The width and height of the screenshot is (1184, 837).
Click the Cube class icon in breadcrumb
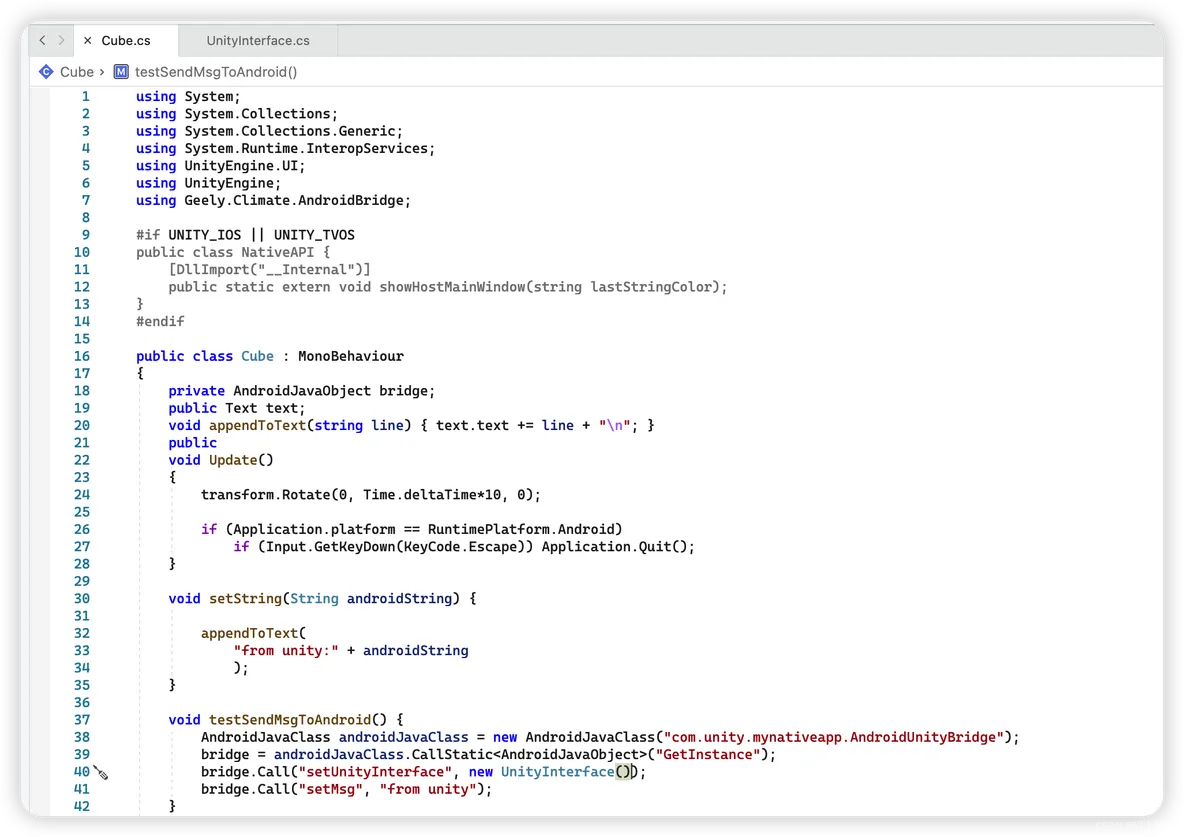tap(46, 72)
